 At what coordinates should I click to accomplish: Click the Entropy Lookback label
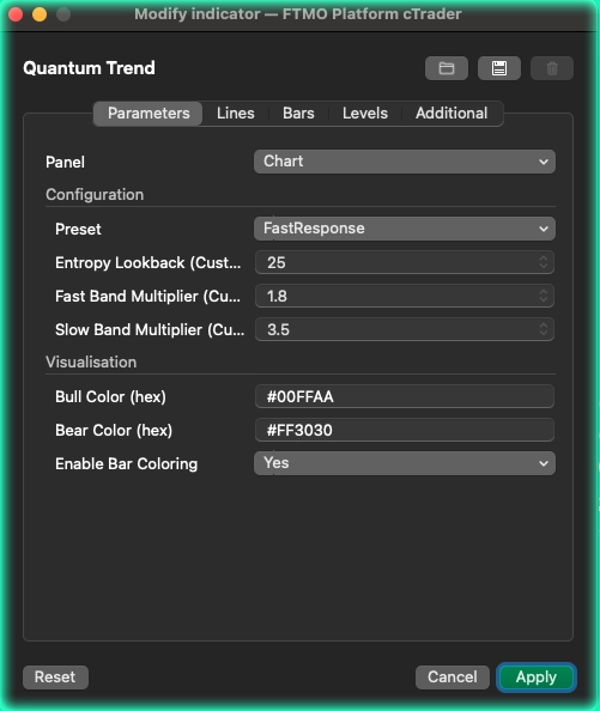coord(148,263)
